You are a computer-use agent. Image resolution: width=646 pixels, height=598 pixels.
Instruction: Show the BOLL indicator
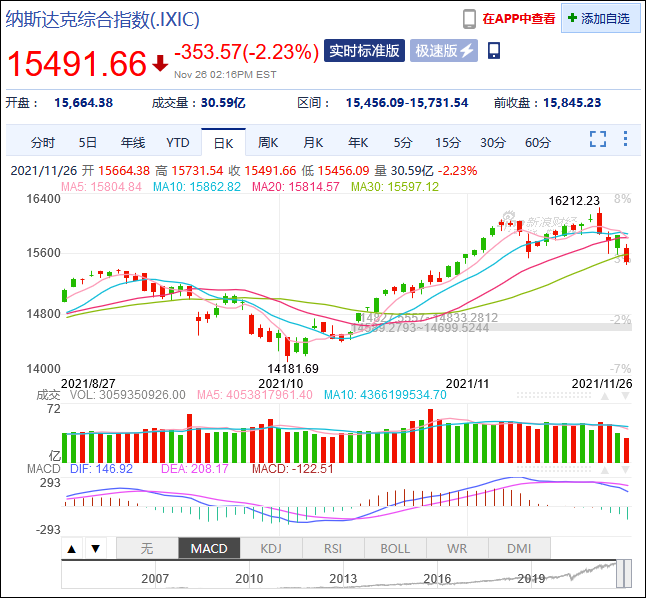(x=395, y=549)
